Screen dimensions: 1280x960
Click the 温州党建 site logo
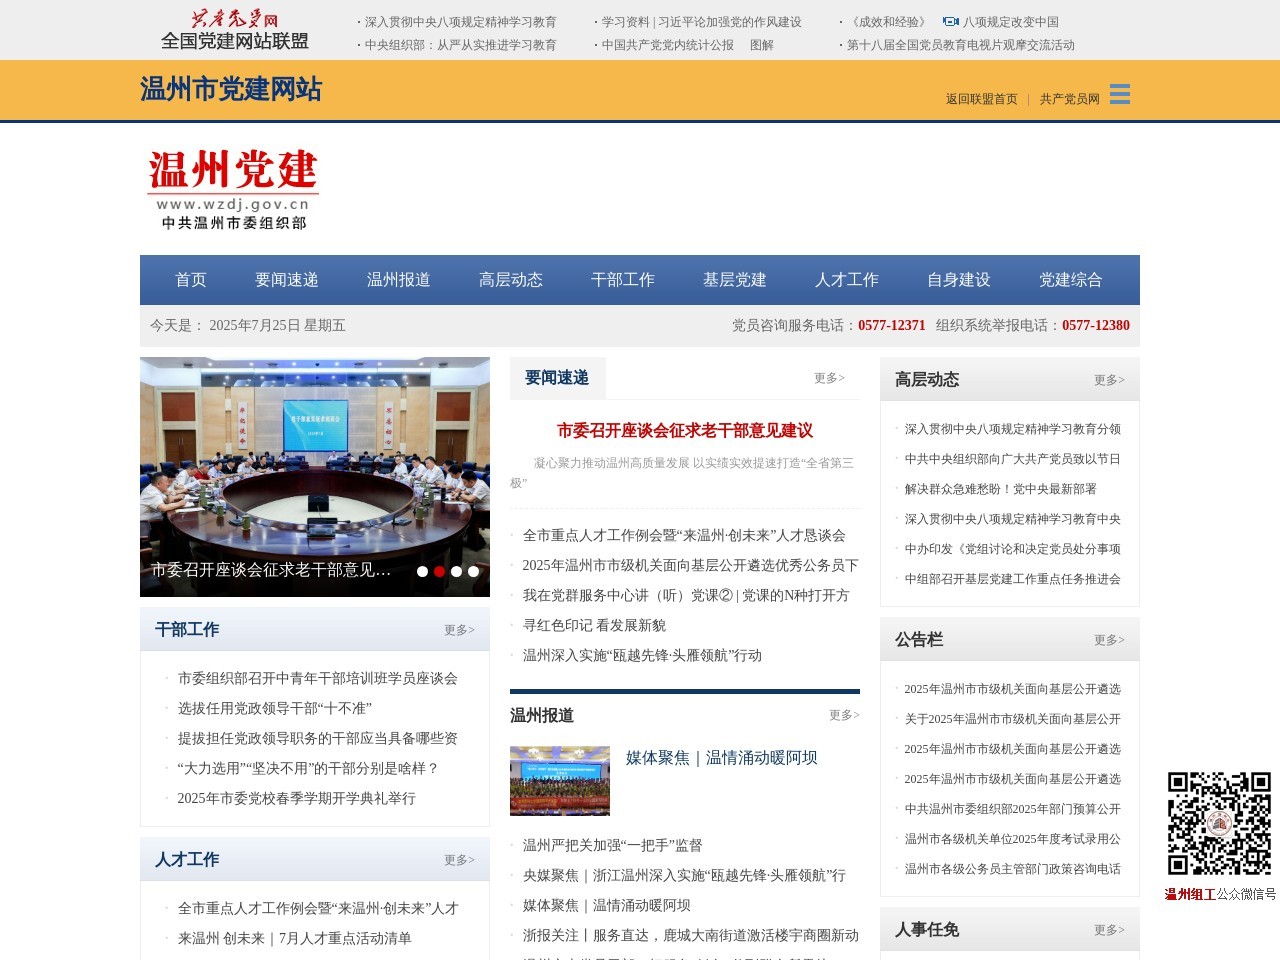click(233, 186)
